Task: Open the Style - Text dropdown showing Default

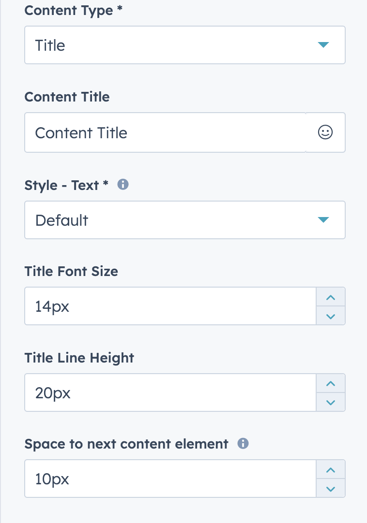Action: [x=185, y=220]
